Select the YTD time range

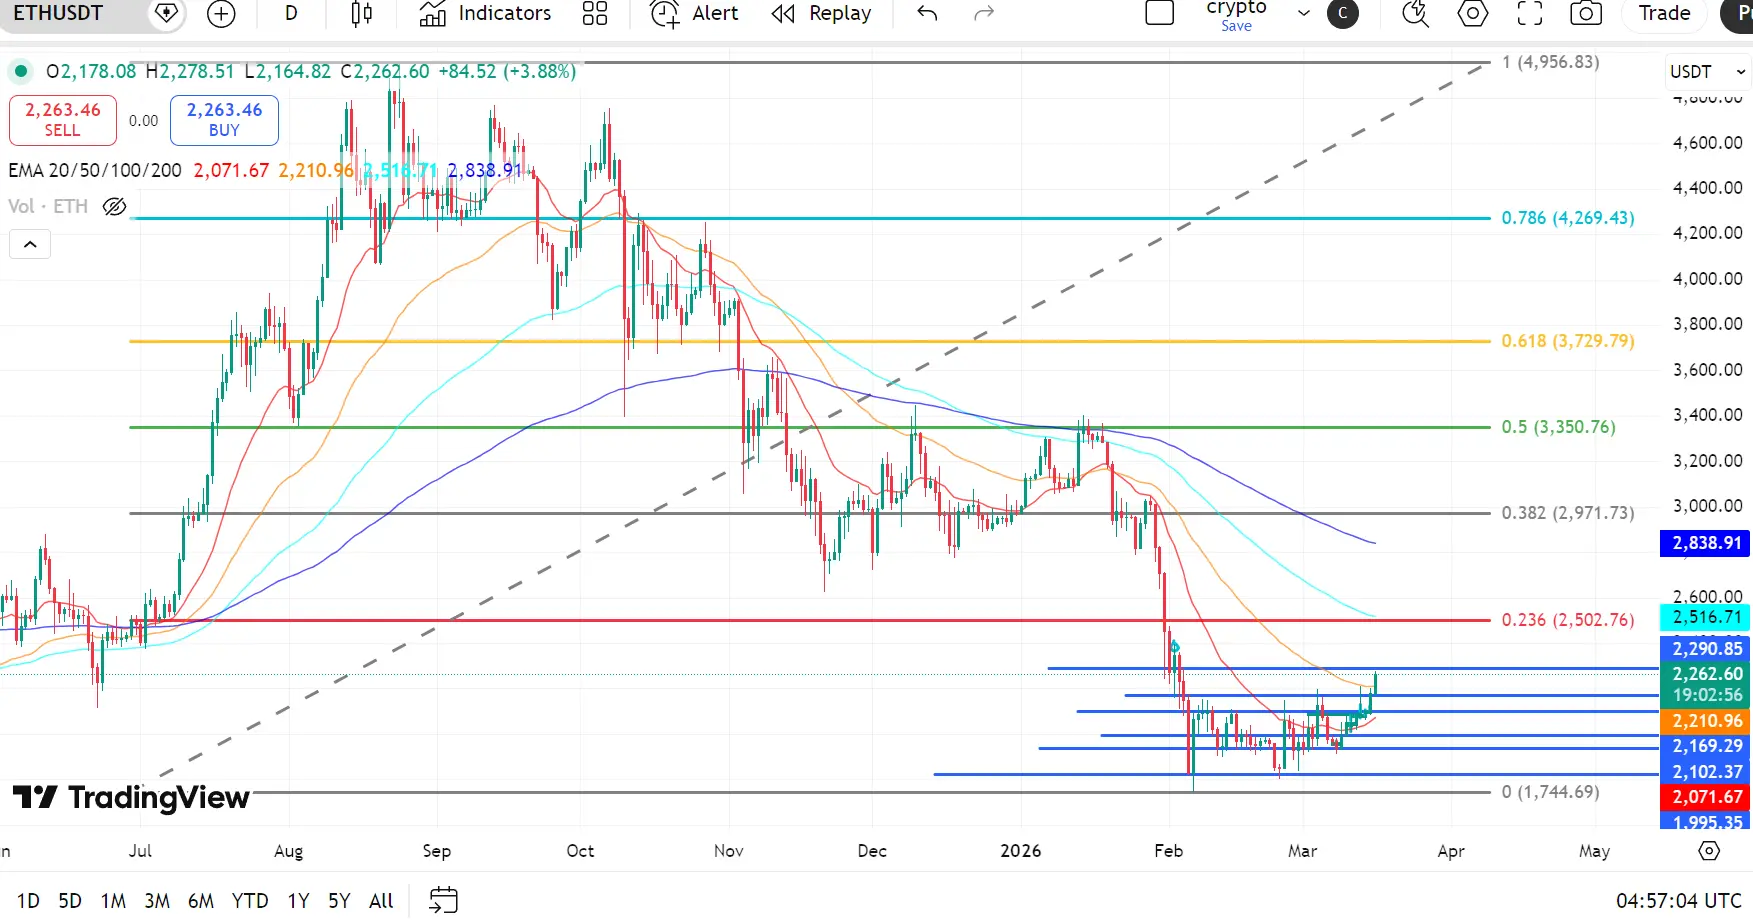click(x=250, y=901)
